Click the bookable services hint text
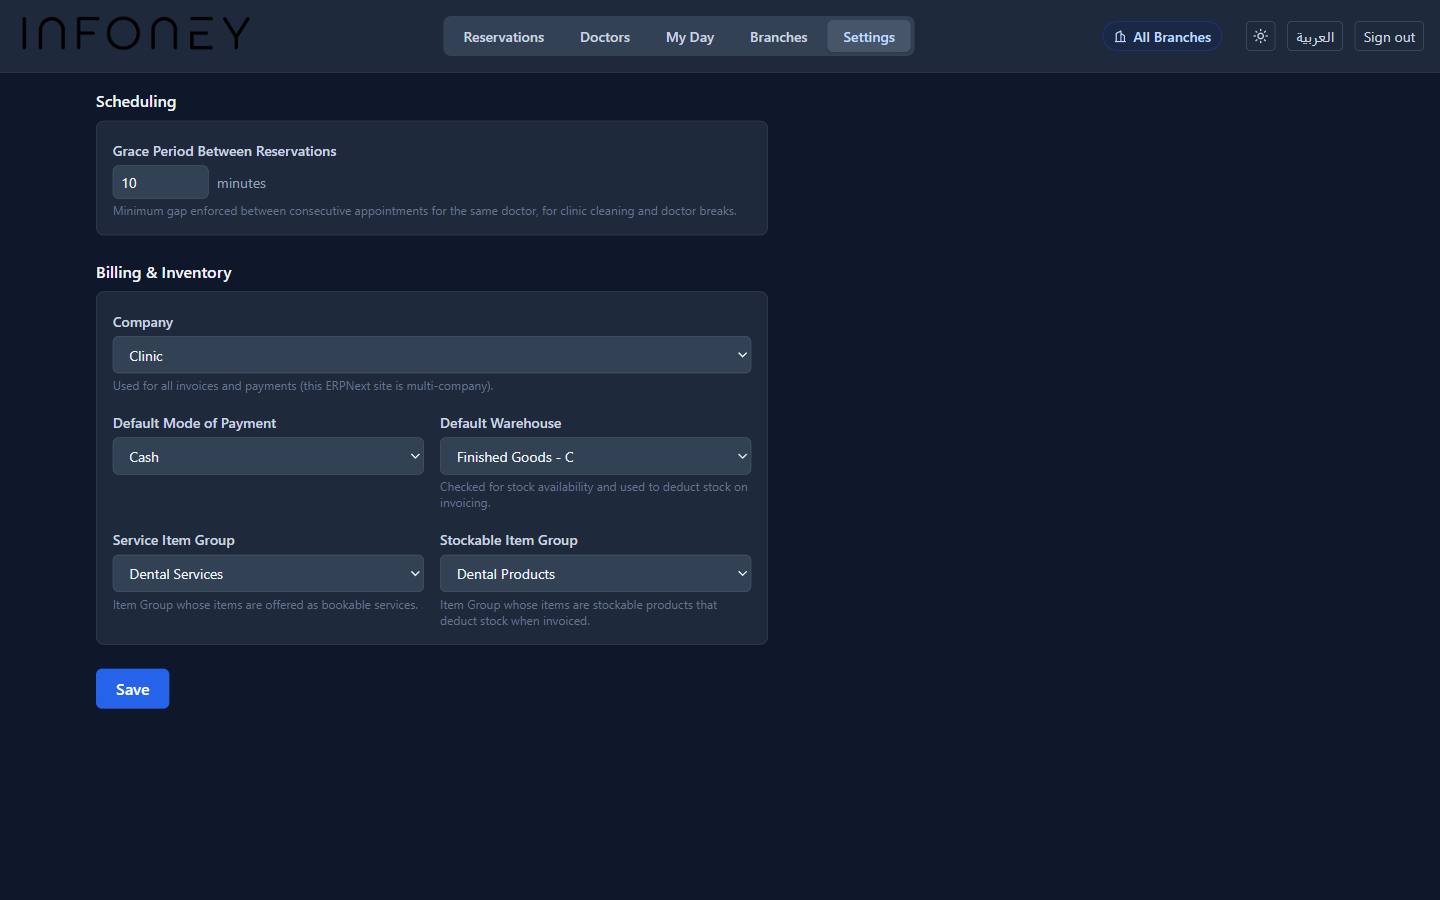1440x900 pixels. 265,605
